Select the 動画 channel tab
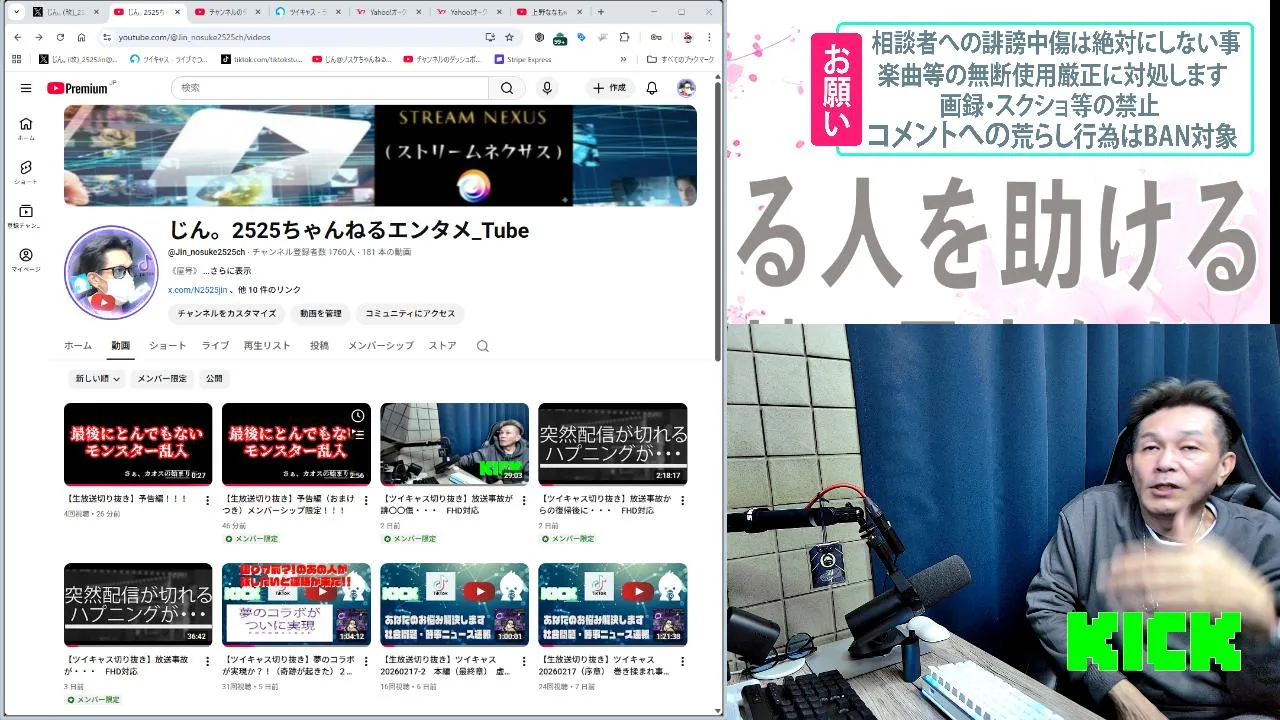Image resolution: width=1280 pixels, height=720 pixels. point(120,346)
